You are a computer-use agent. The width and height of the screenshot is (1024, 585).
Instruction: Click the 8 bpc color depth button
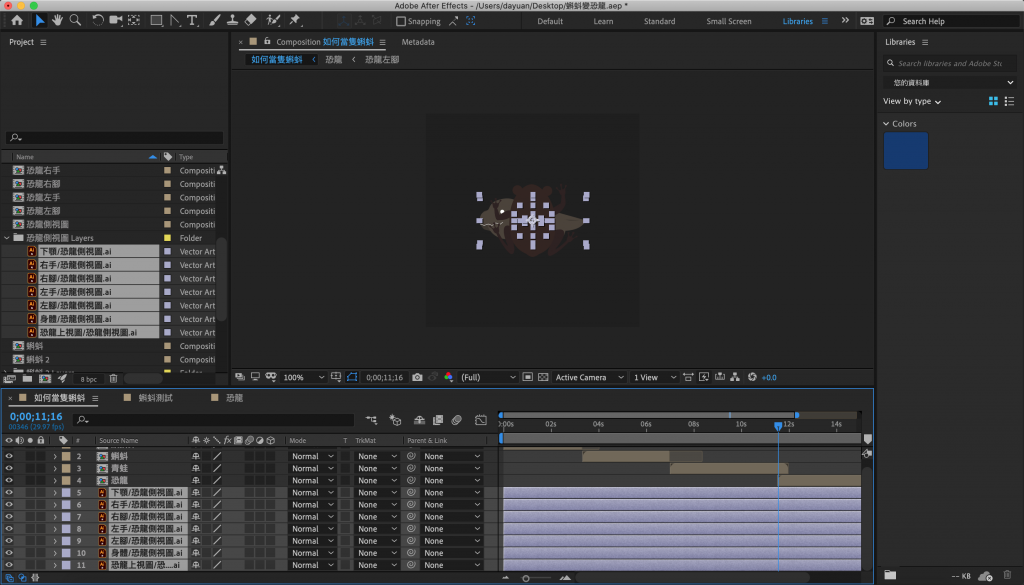click(x=88, y=379)
